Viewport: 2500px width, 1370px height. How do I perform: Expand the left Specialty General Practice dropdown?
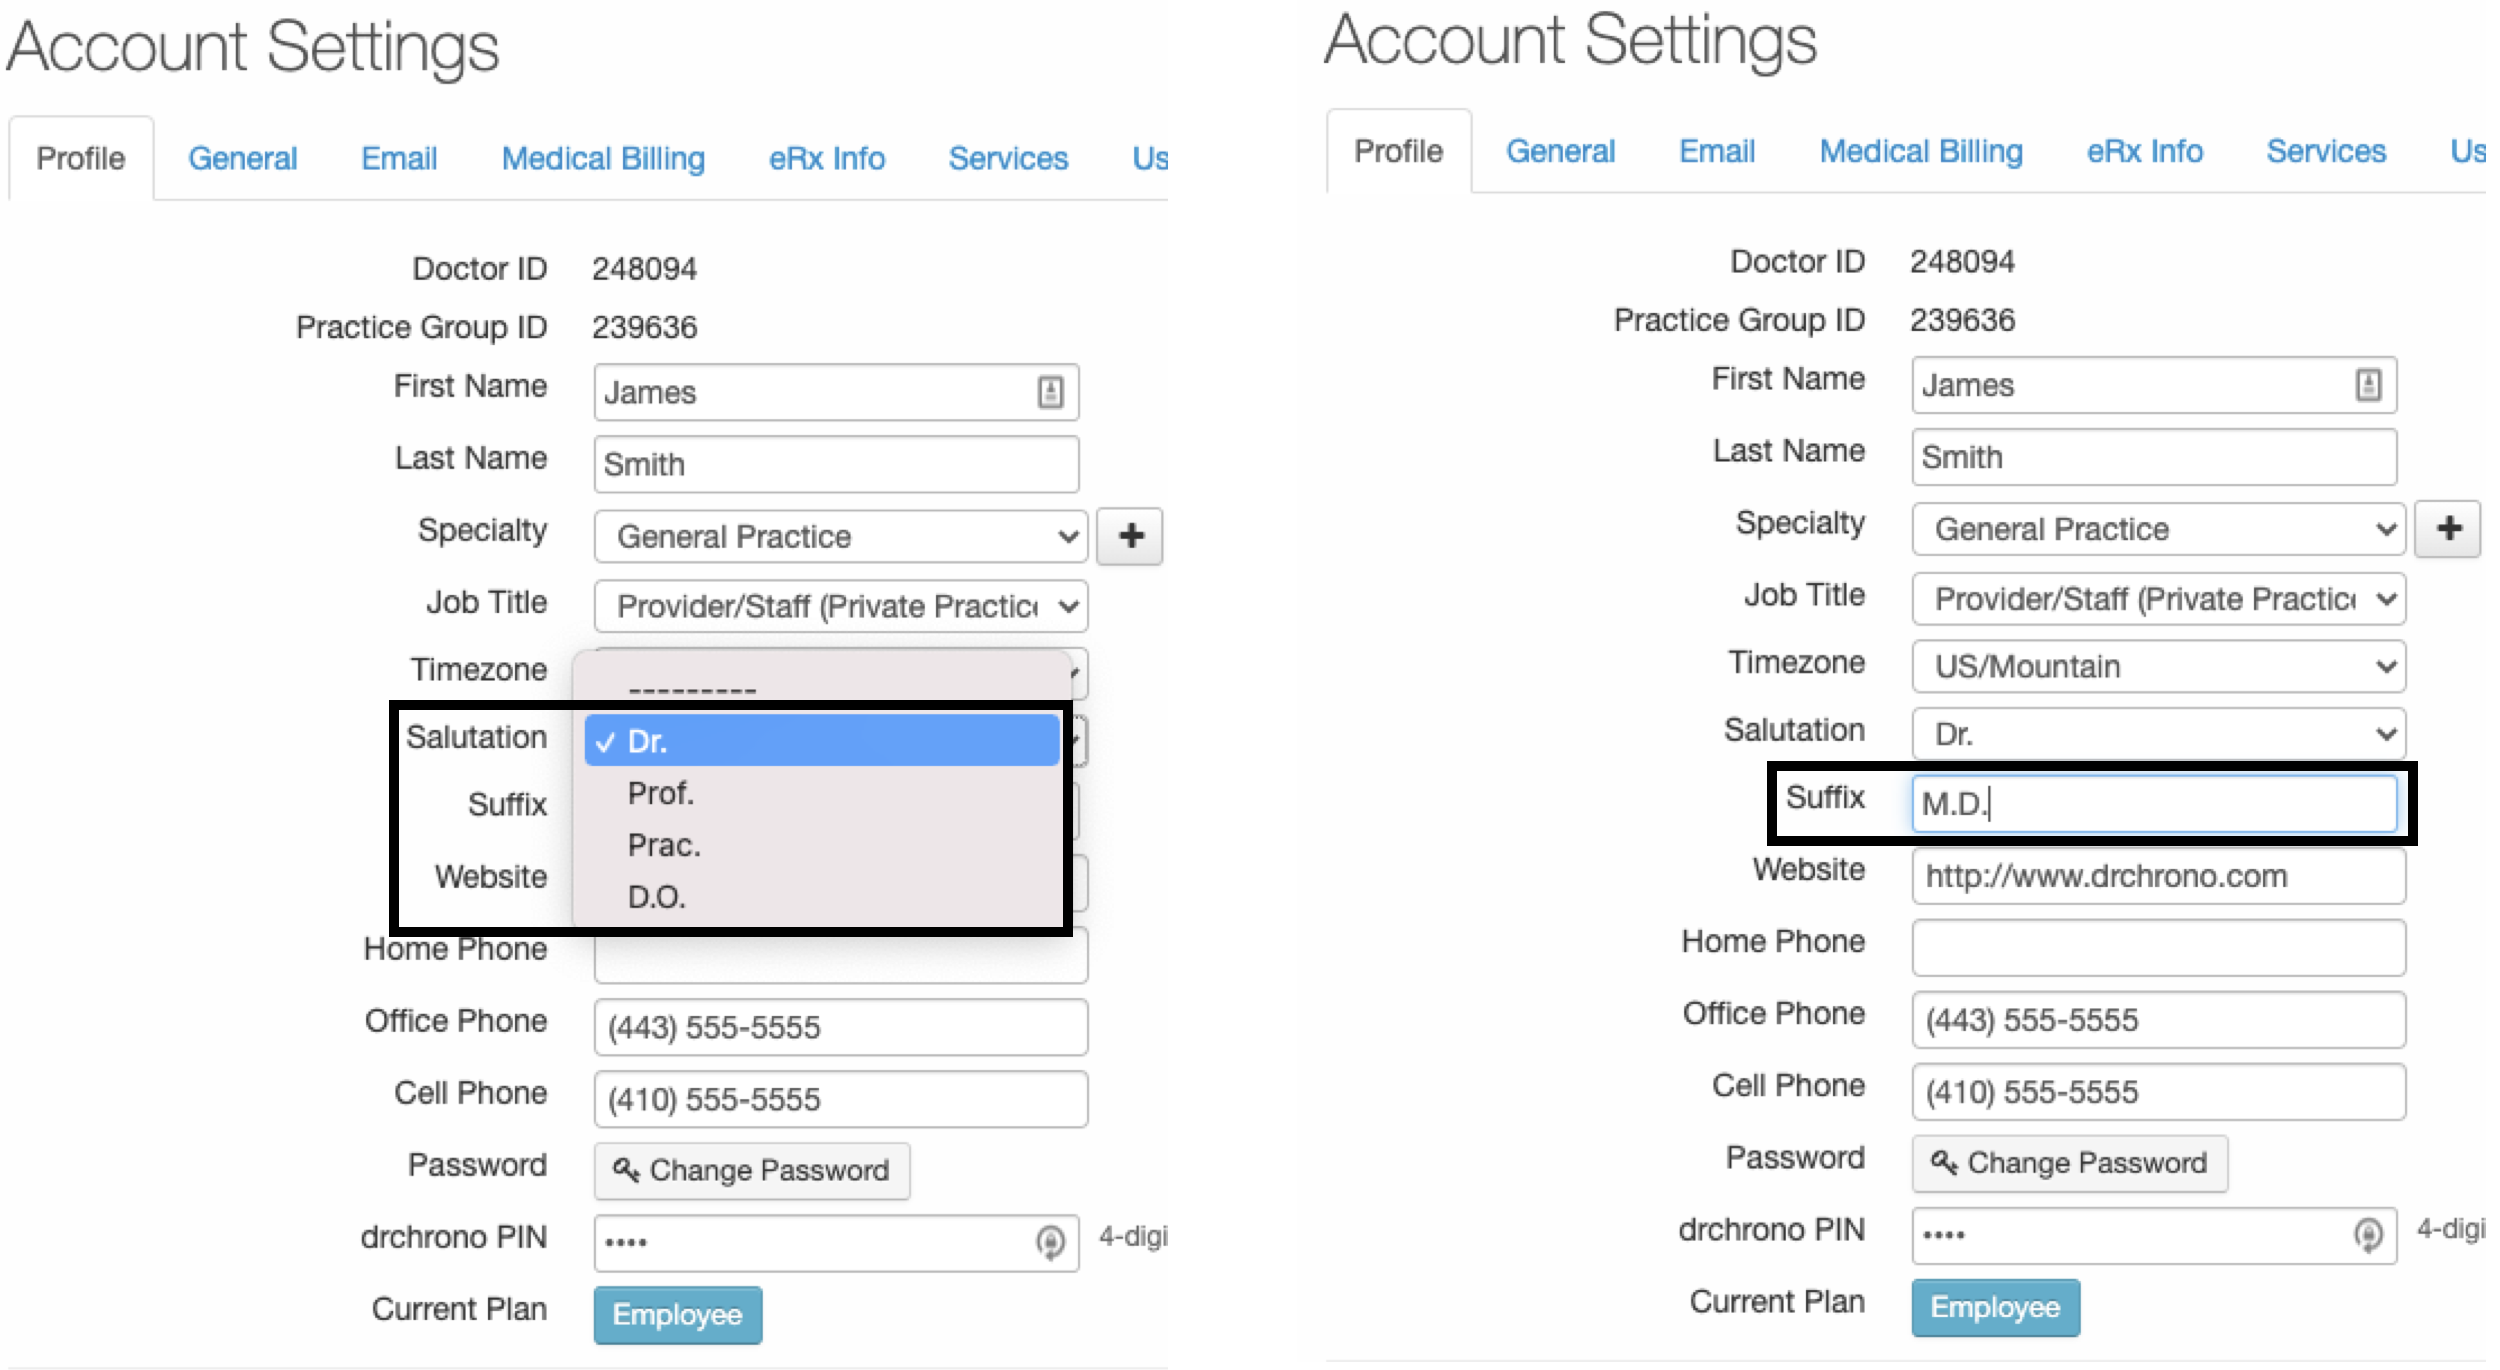[841, 537]
